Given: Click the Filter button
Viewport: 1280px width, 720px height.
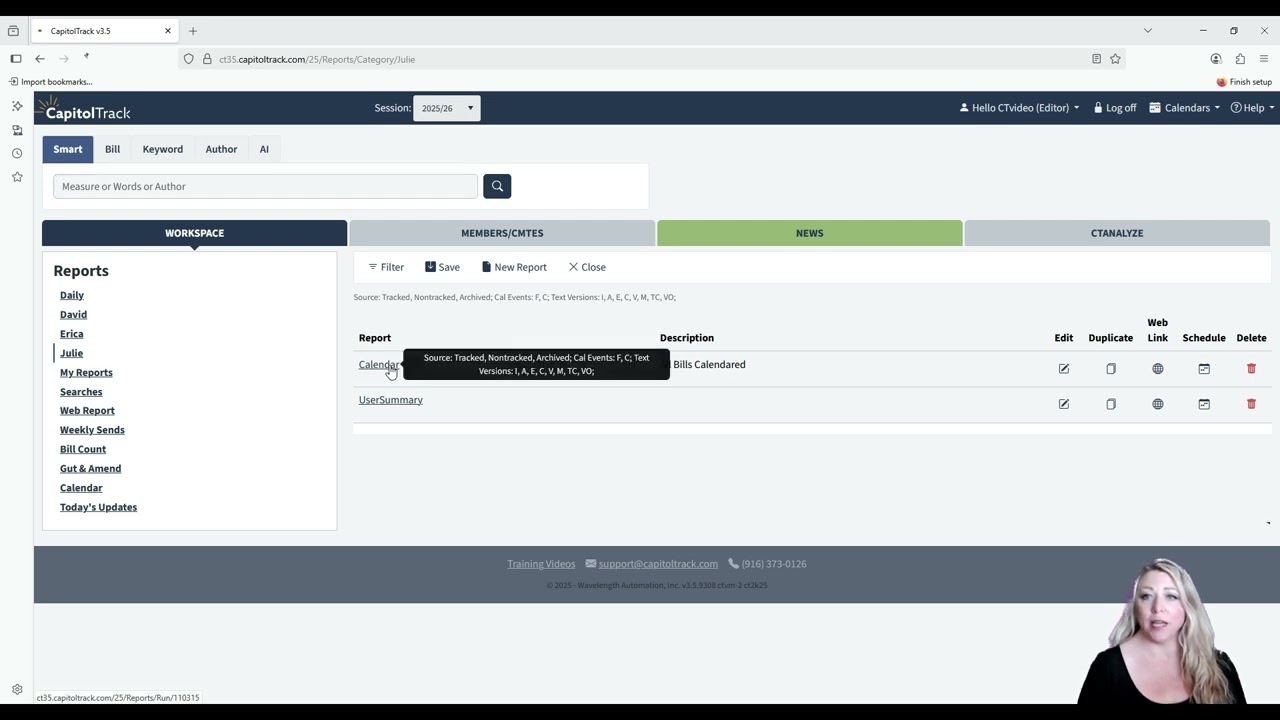Looking at the screenshot, I should (x=386, y=267).
